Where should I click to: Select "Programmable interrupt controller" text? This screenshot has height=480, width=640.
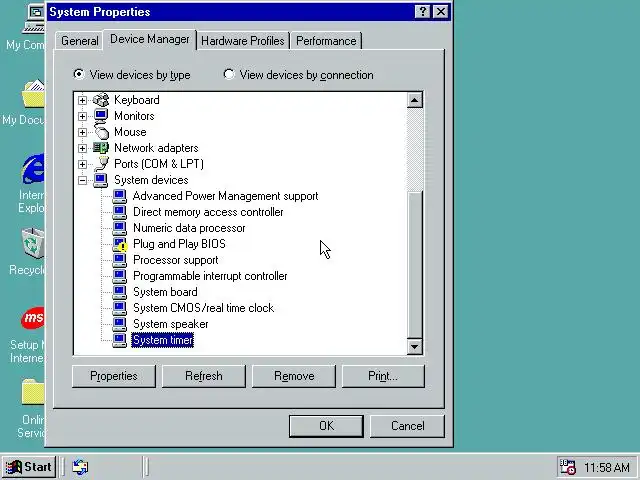pos(210,276)
